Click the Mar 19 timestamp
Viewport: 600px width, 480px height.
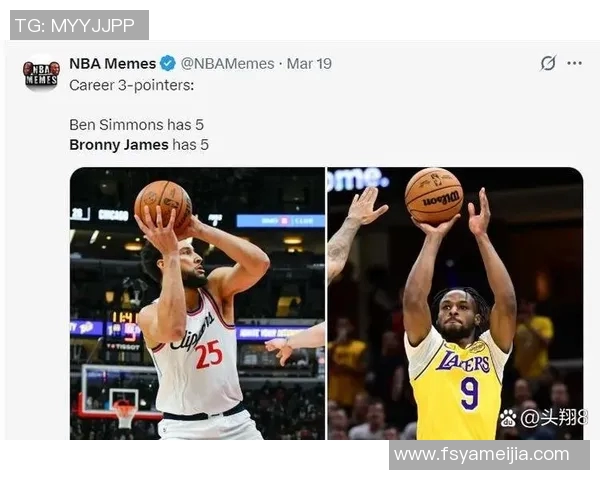point(309,63)
